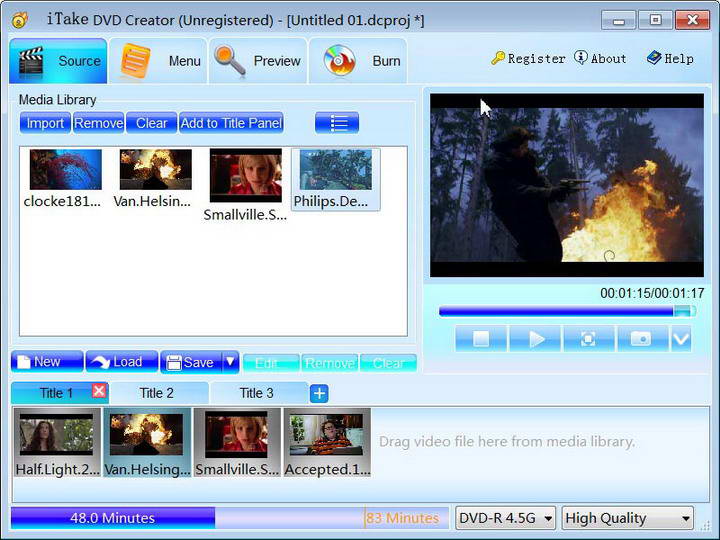Go to the Preview tab
This screenshot has height=540, width=720.
click(258, 61)
